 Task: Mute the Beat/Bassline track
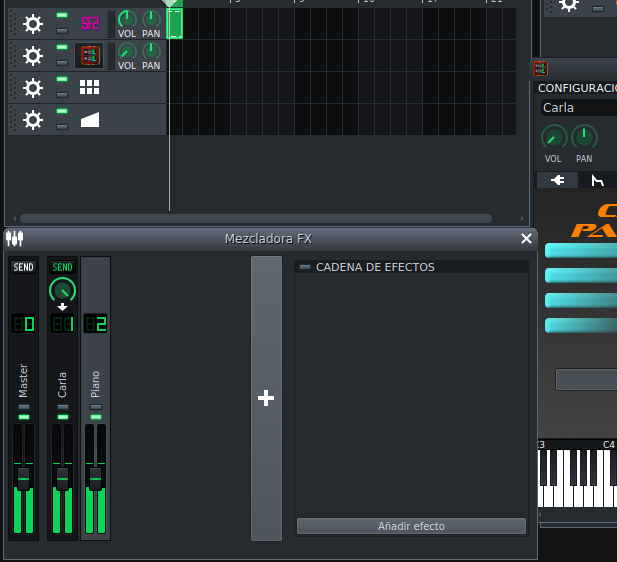tap(62, 79)
